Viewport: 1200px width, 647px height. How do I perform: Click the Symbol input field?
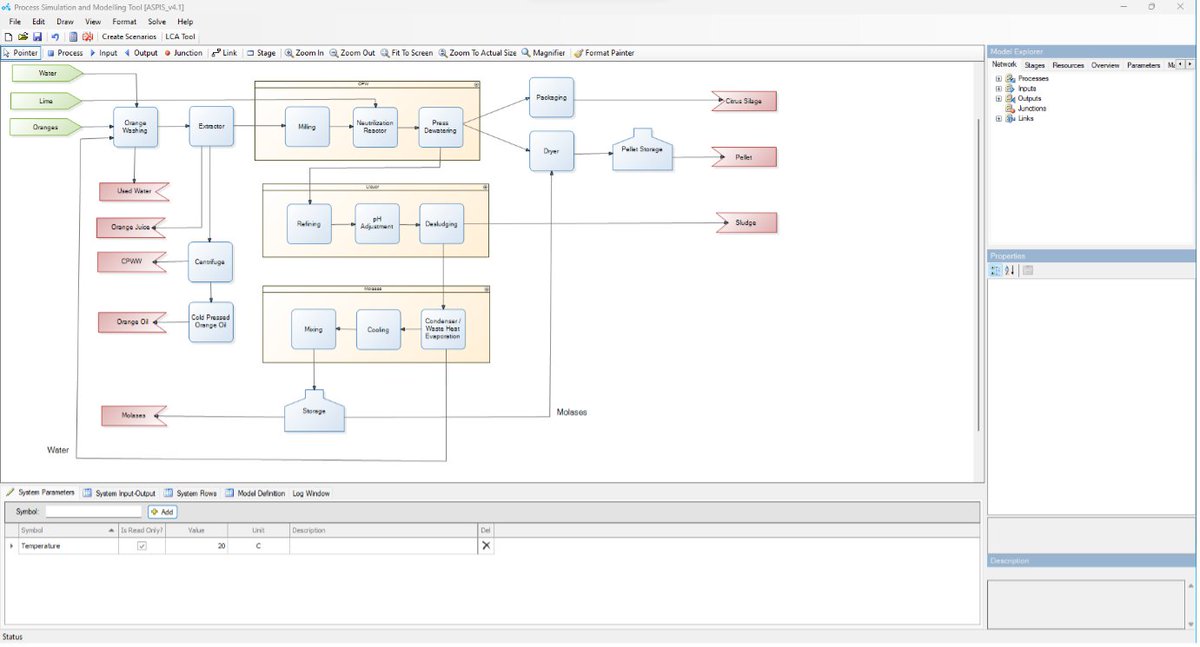click(93, 511)
